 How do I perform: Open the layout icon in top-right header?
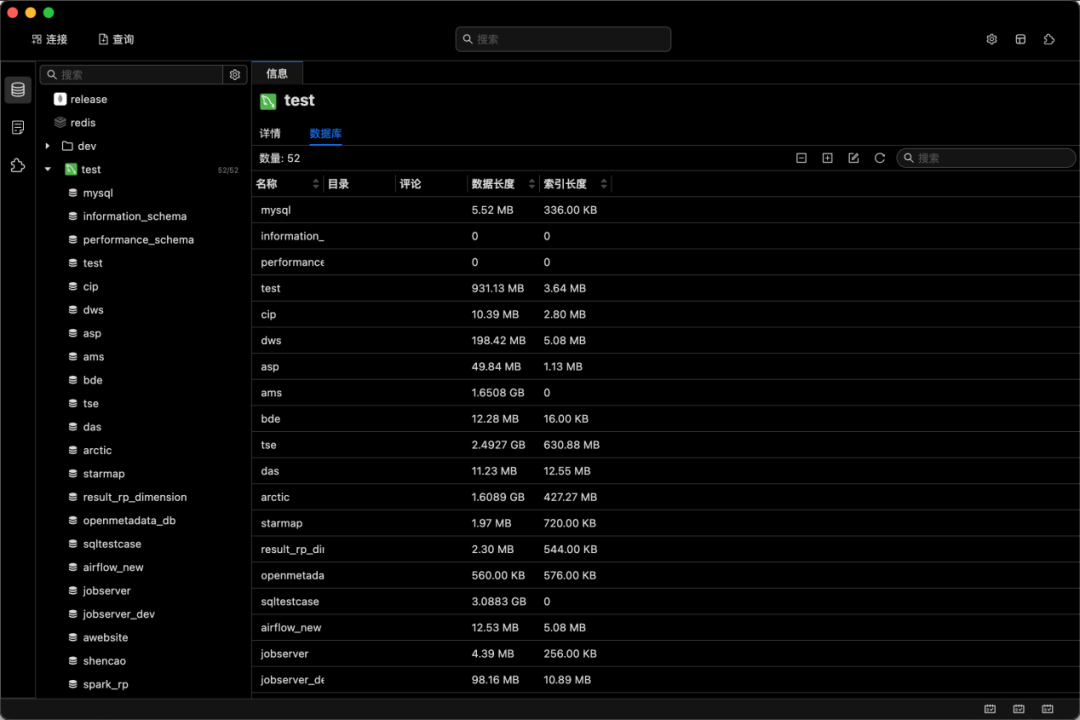tap(1020, 39)
